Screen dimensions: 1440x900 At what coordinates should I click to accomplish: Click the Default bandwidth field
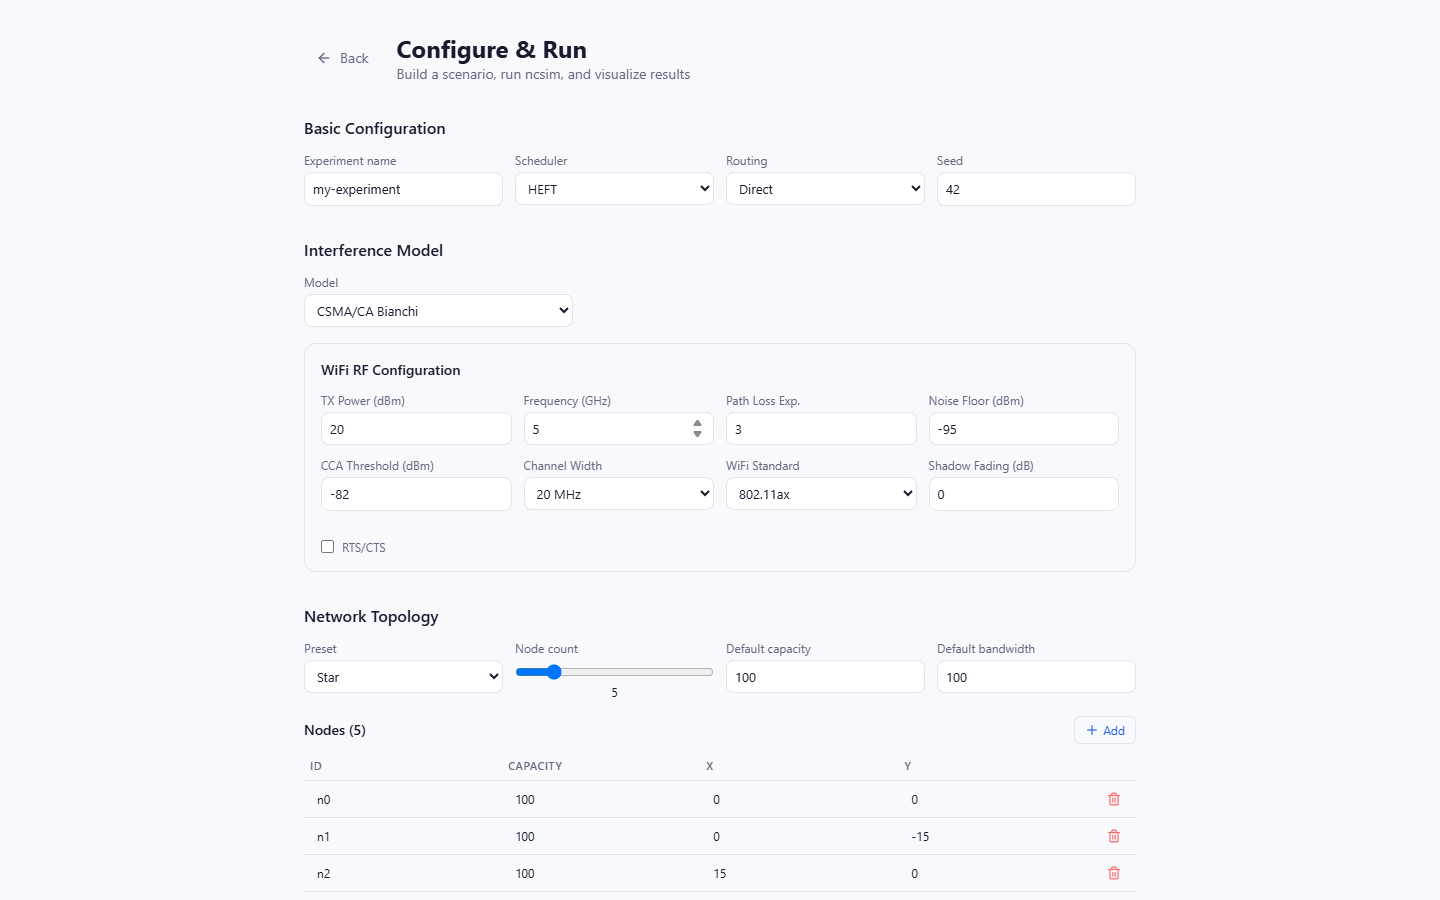1036,677
